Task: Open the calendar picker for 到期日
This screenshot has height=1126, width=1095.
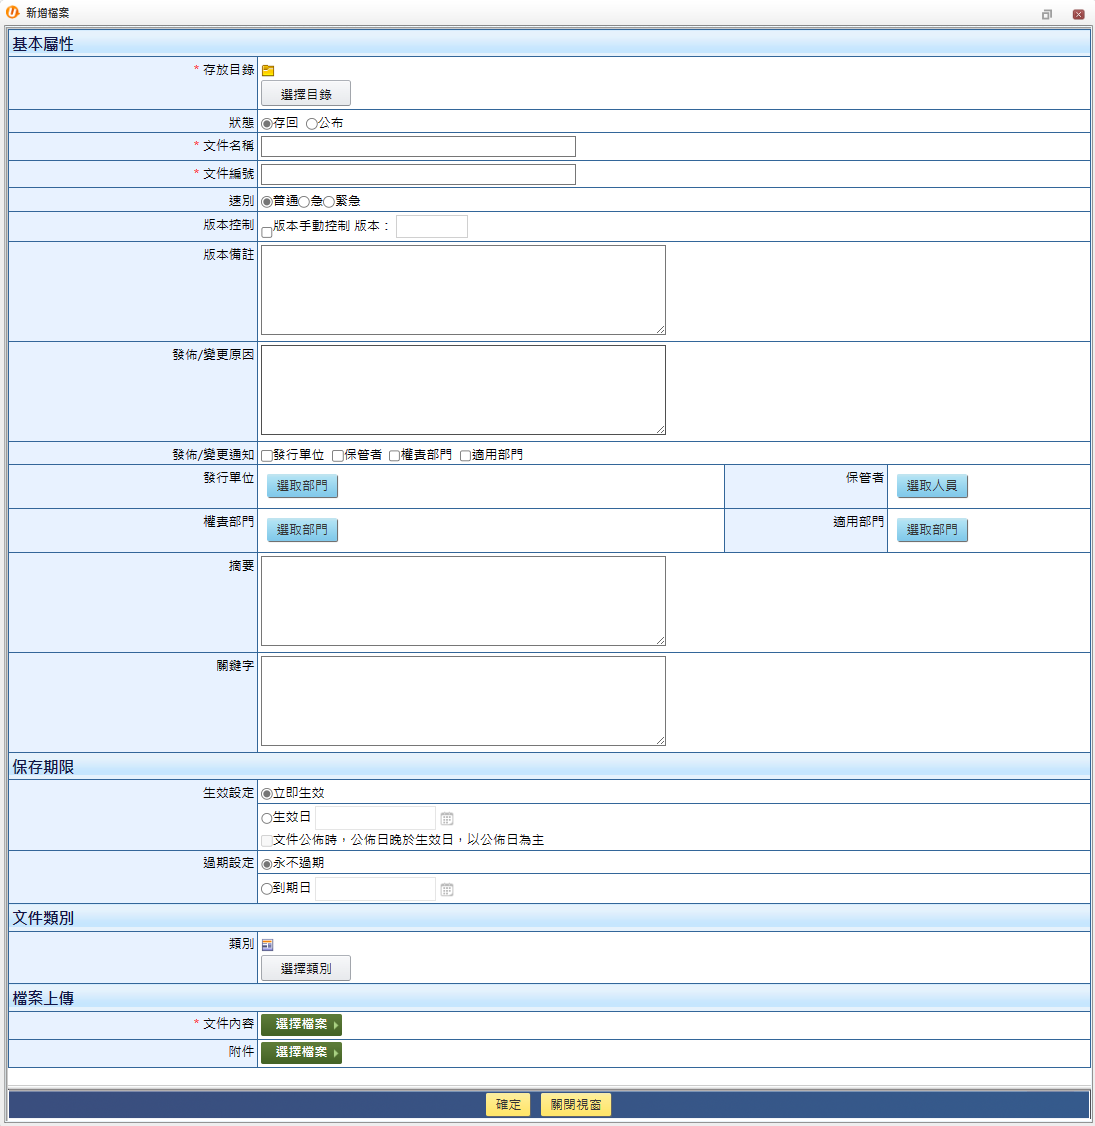Action: click(x=447, y=889)
